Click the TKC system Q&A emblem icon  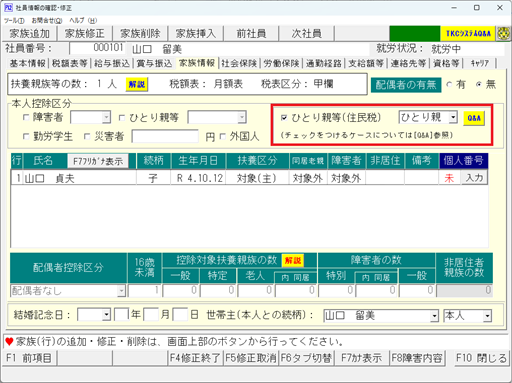click(x=503, y=33)
